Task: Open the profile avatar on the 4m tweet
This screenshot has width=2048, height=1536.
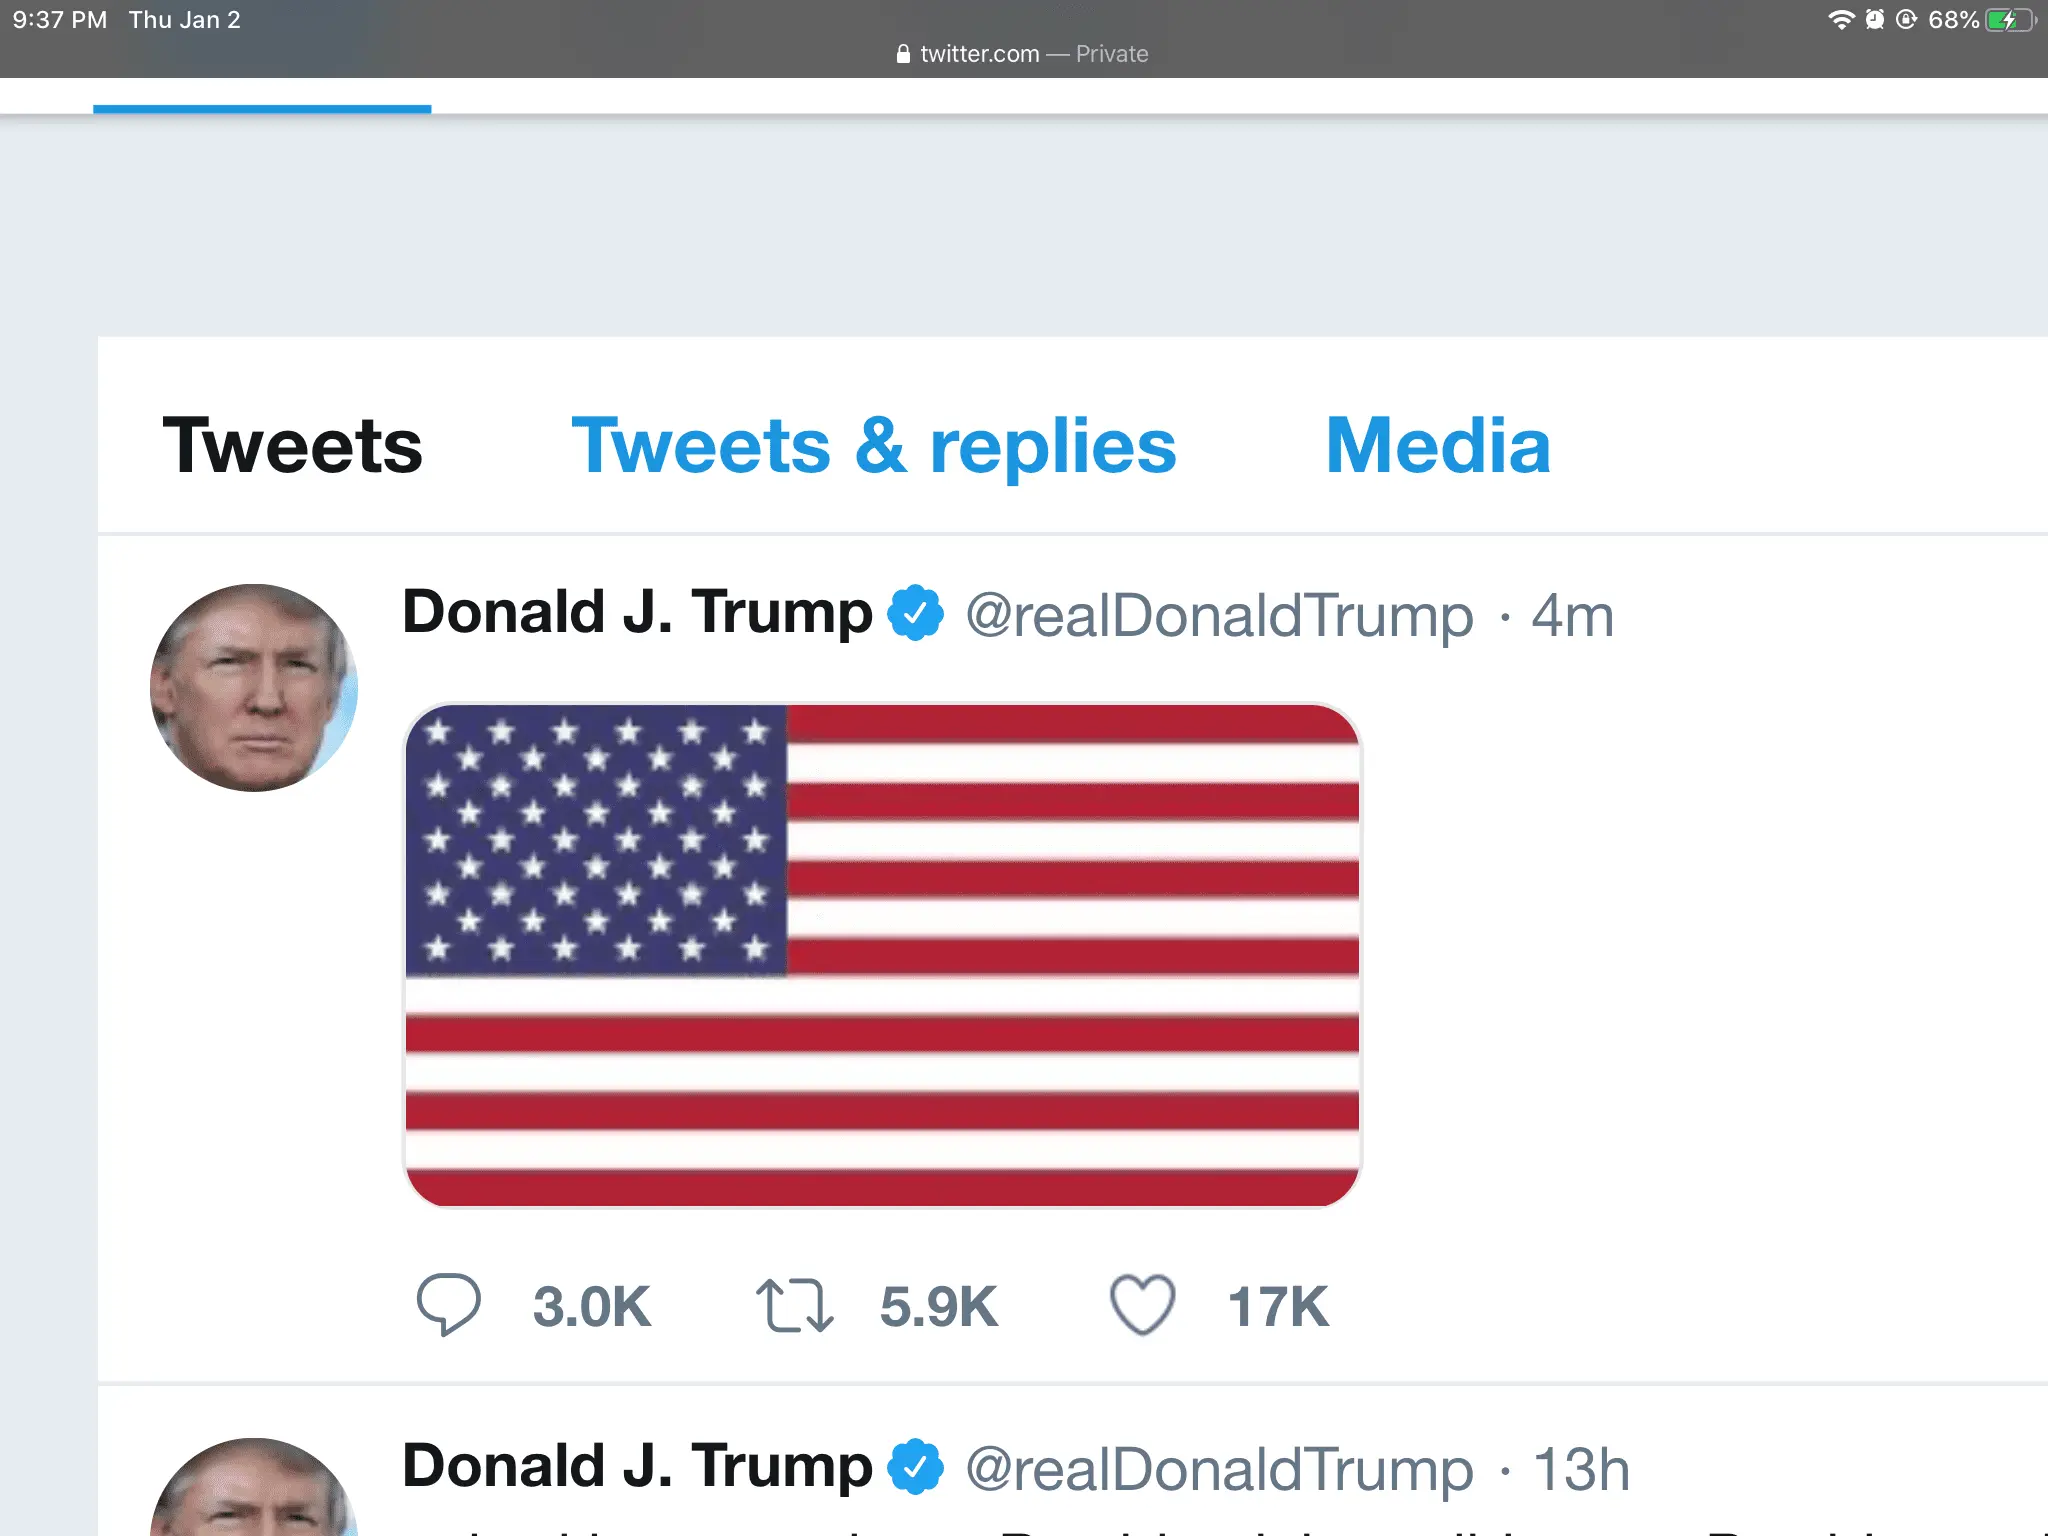Action: tap(254, 688)
